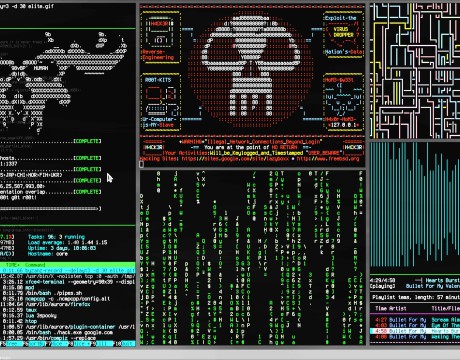
Task: Select the F7 Nice - key in htop footer
Action: pos(57,343)
